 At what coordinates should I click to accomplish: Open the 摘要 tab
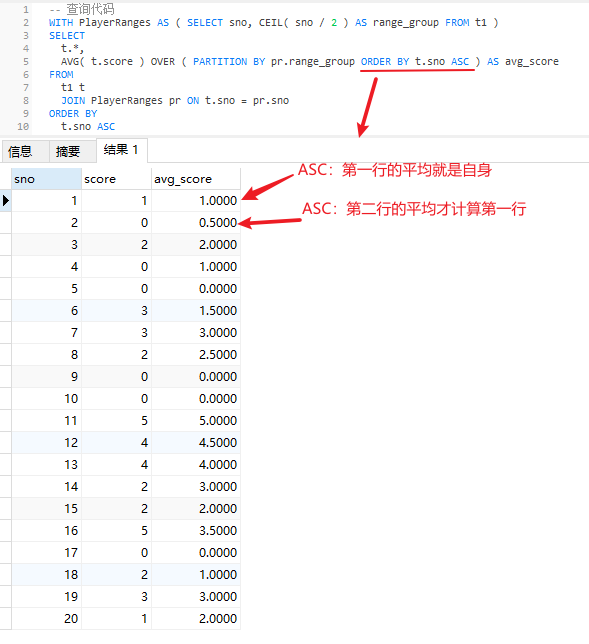73,152
